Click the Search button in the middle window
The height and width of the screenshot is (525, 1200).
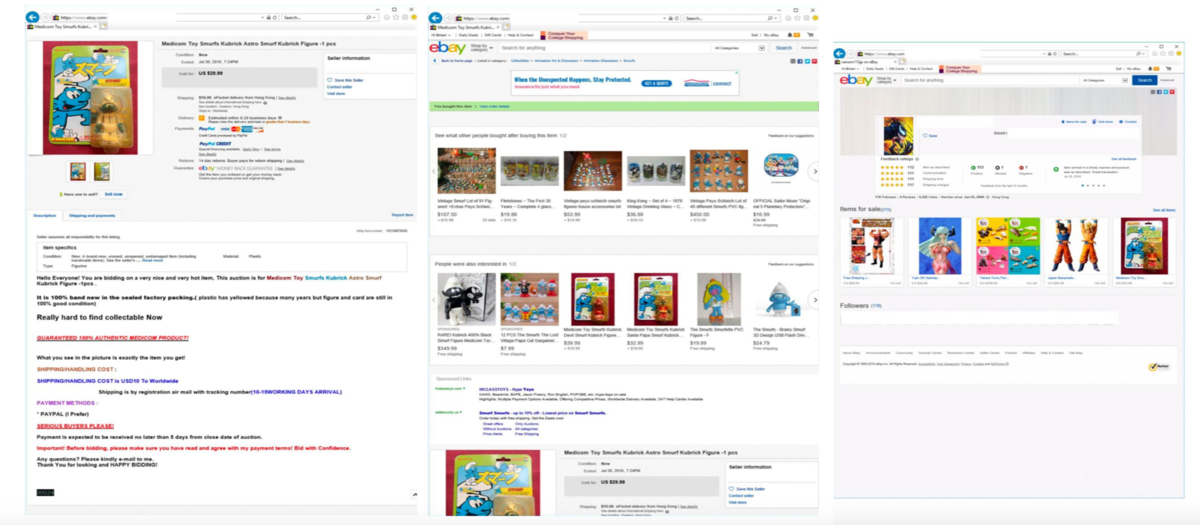[x=783, y=47]
